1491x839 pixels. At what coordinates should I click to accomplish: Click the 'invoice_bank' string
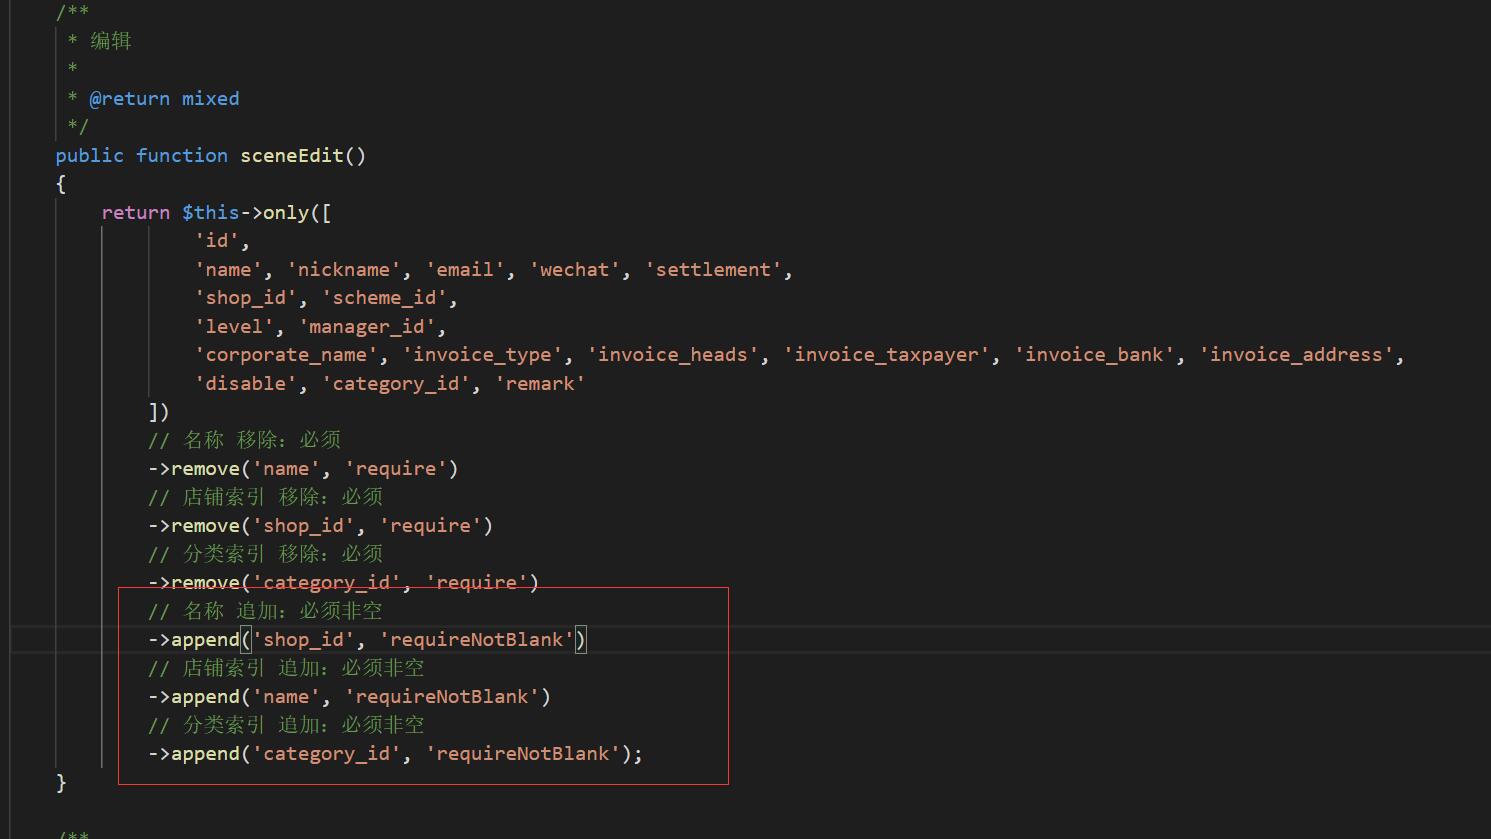pyautogui.click(x=1094, y=355)
